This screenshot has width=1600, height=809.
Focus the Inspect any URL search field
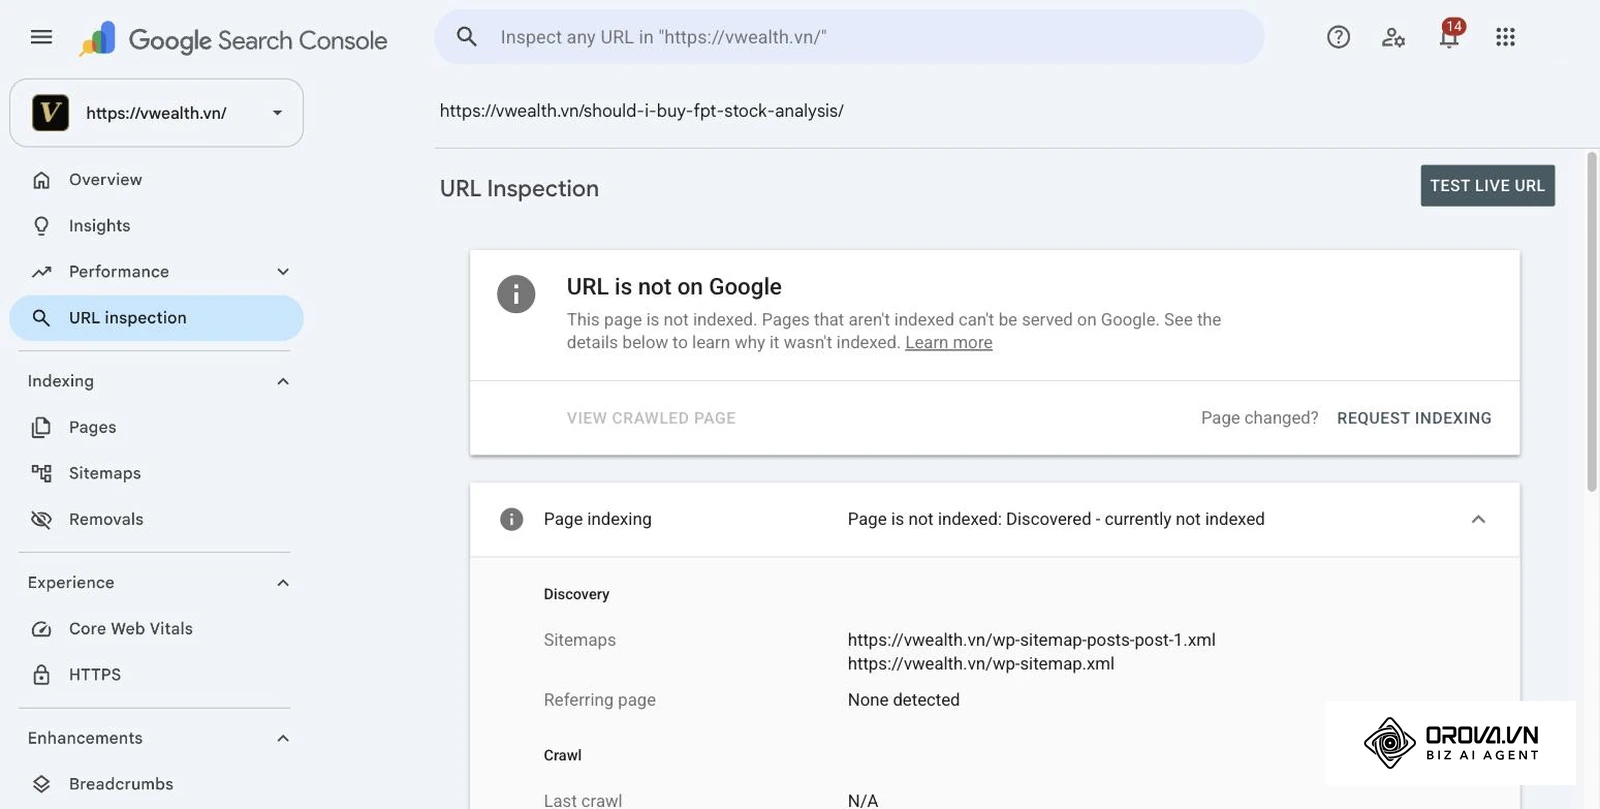849,37
